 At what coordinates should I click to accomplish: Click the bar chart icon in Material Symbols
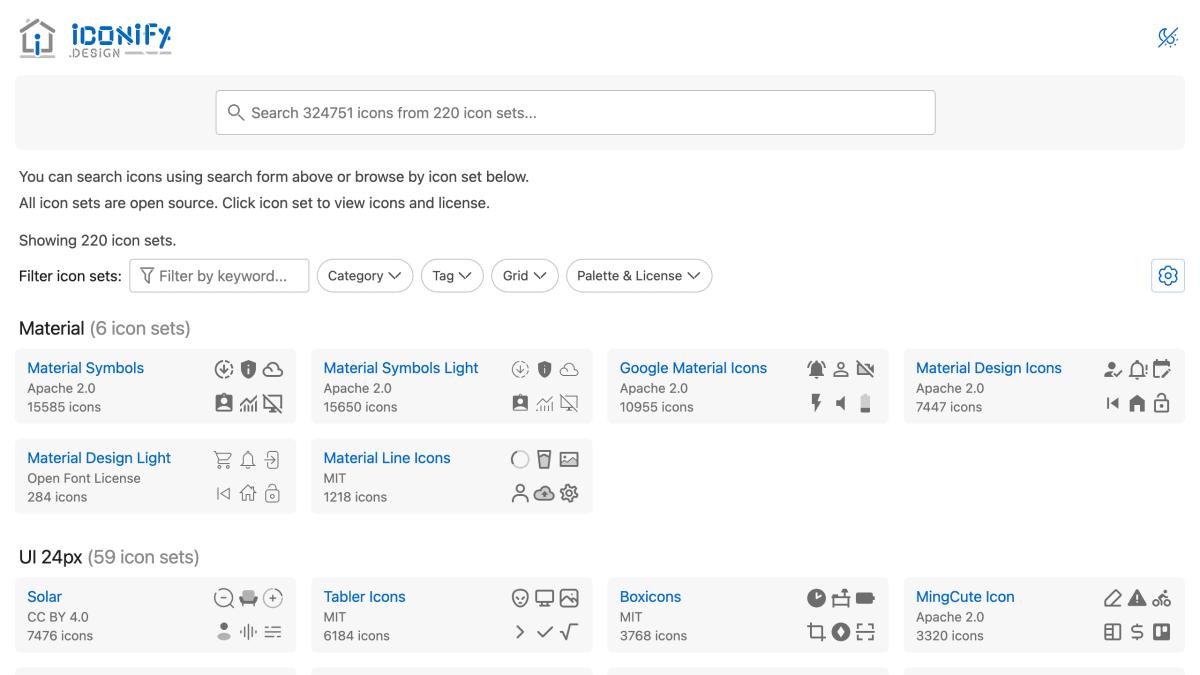tap(248, 403)
